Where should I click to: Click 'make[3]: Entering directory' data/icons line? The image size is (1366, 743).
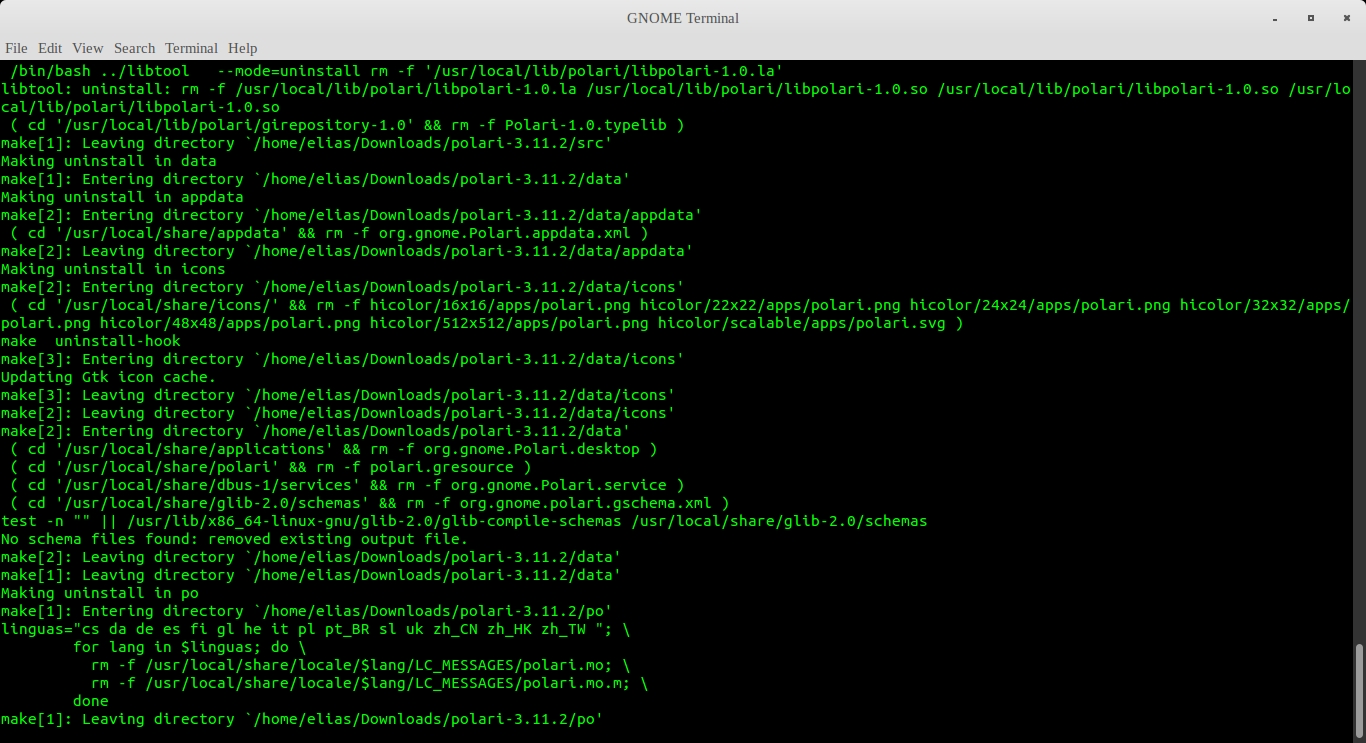pyautogui.click(x=342, y=359)
